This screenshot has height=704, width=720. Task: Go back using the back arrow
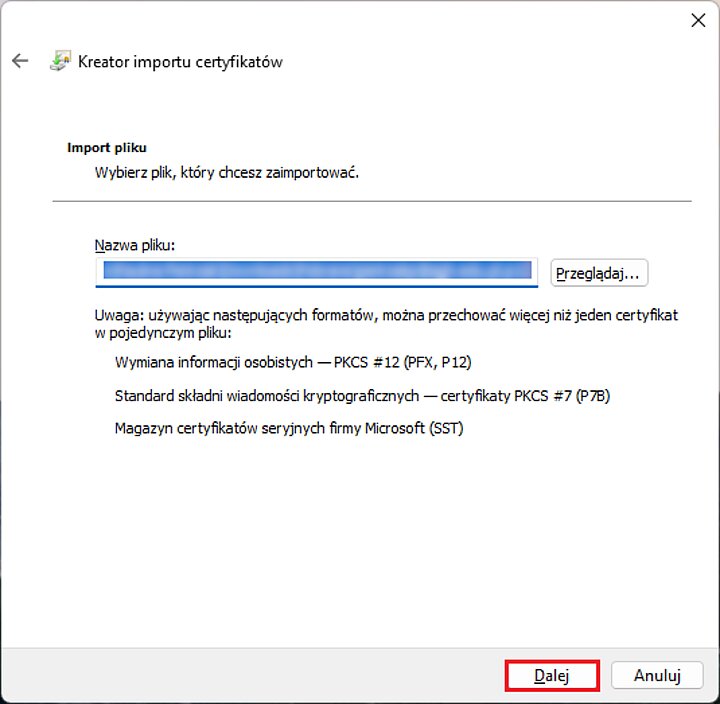click(20, 61)
